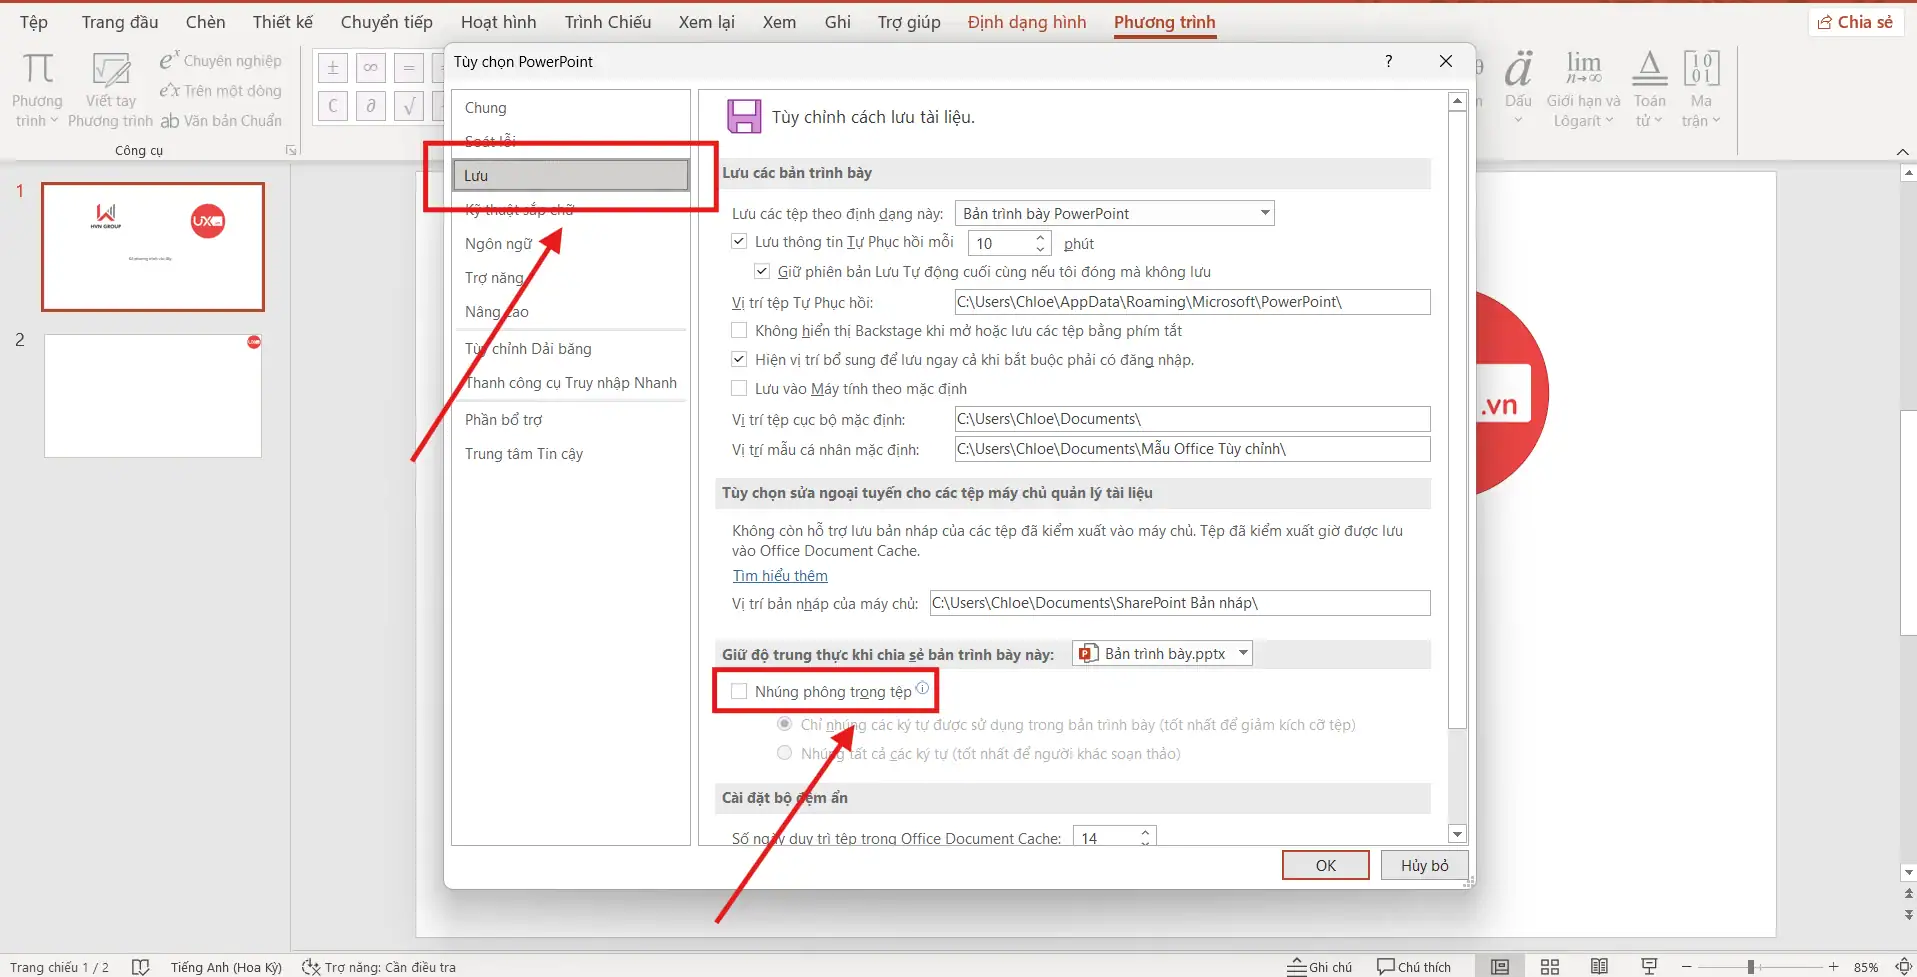This screenshot has width=1917, height=977.
Task: Expand the Bản trình bày.pptx dropdown
Action: tap(1243, 653)
